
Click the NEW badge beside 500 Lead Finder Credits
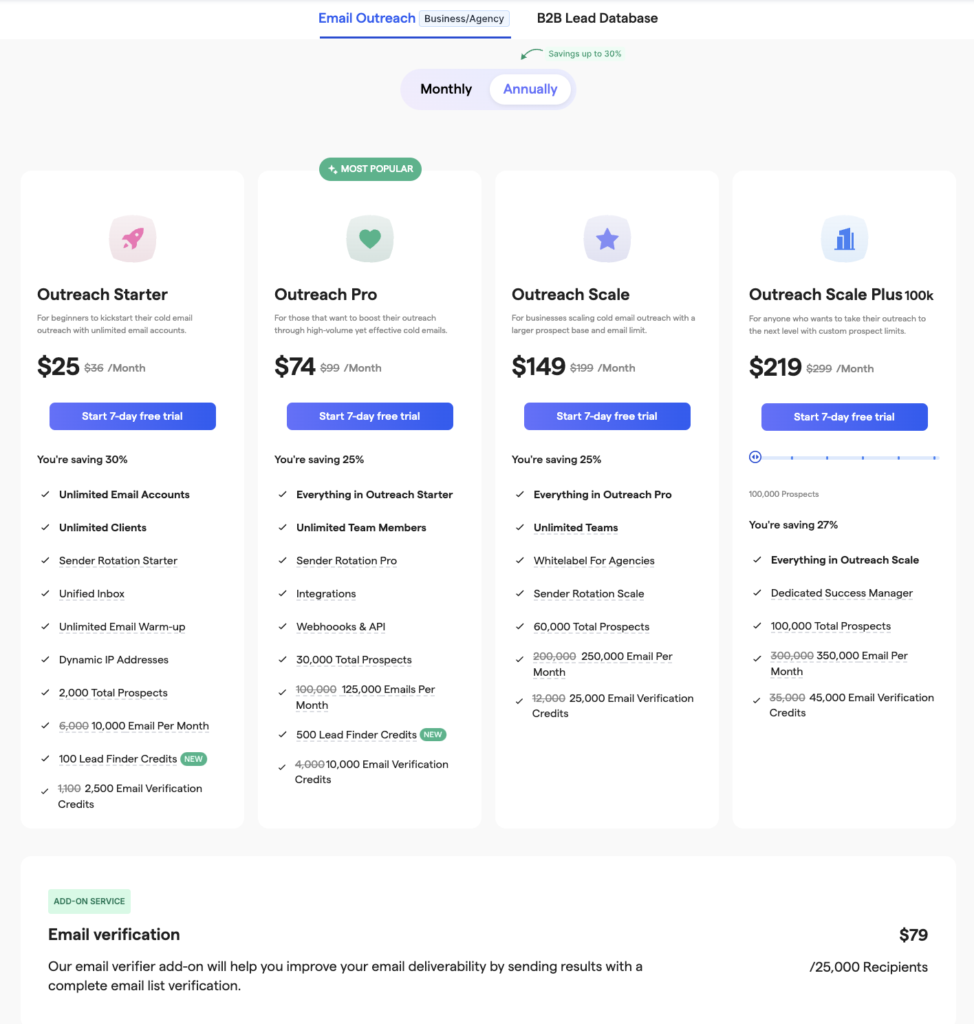click(x=432, y=735)
